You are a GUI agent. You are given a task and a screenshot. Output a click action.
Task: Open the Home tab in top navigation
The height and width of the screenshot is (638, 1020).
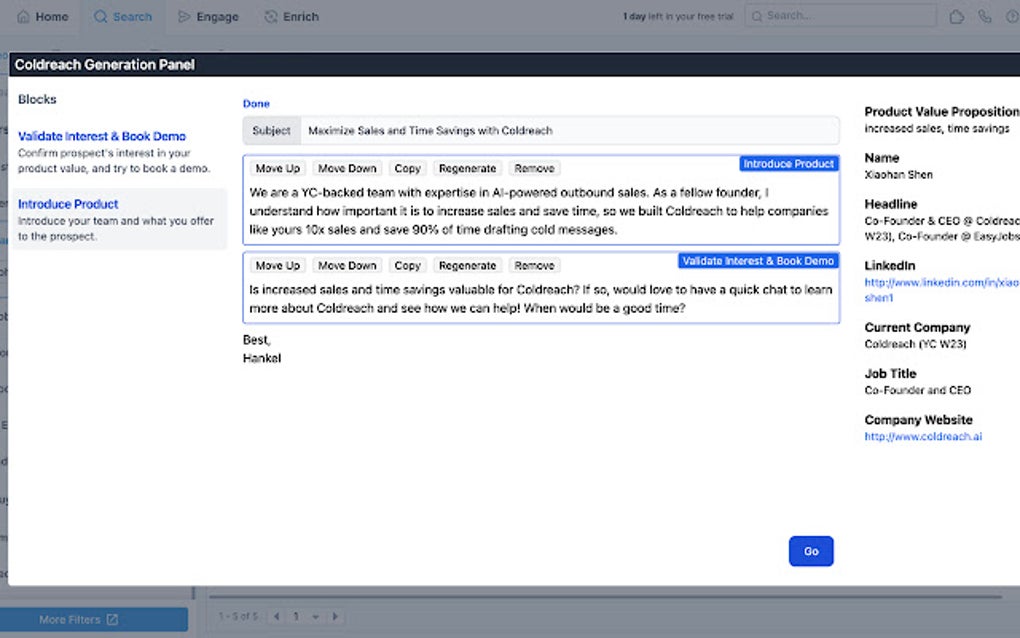(x=42, y=16)
